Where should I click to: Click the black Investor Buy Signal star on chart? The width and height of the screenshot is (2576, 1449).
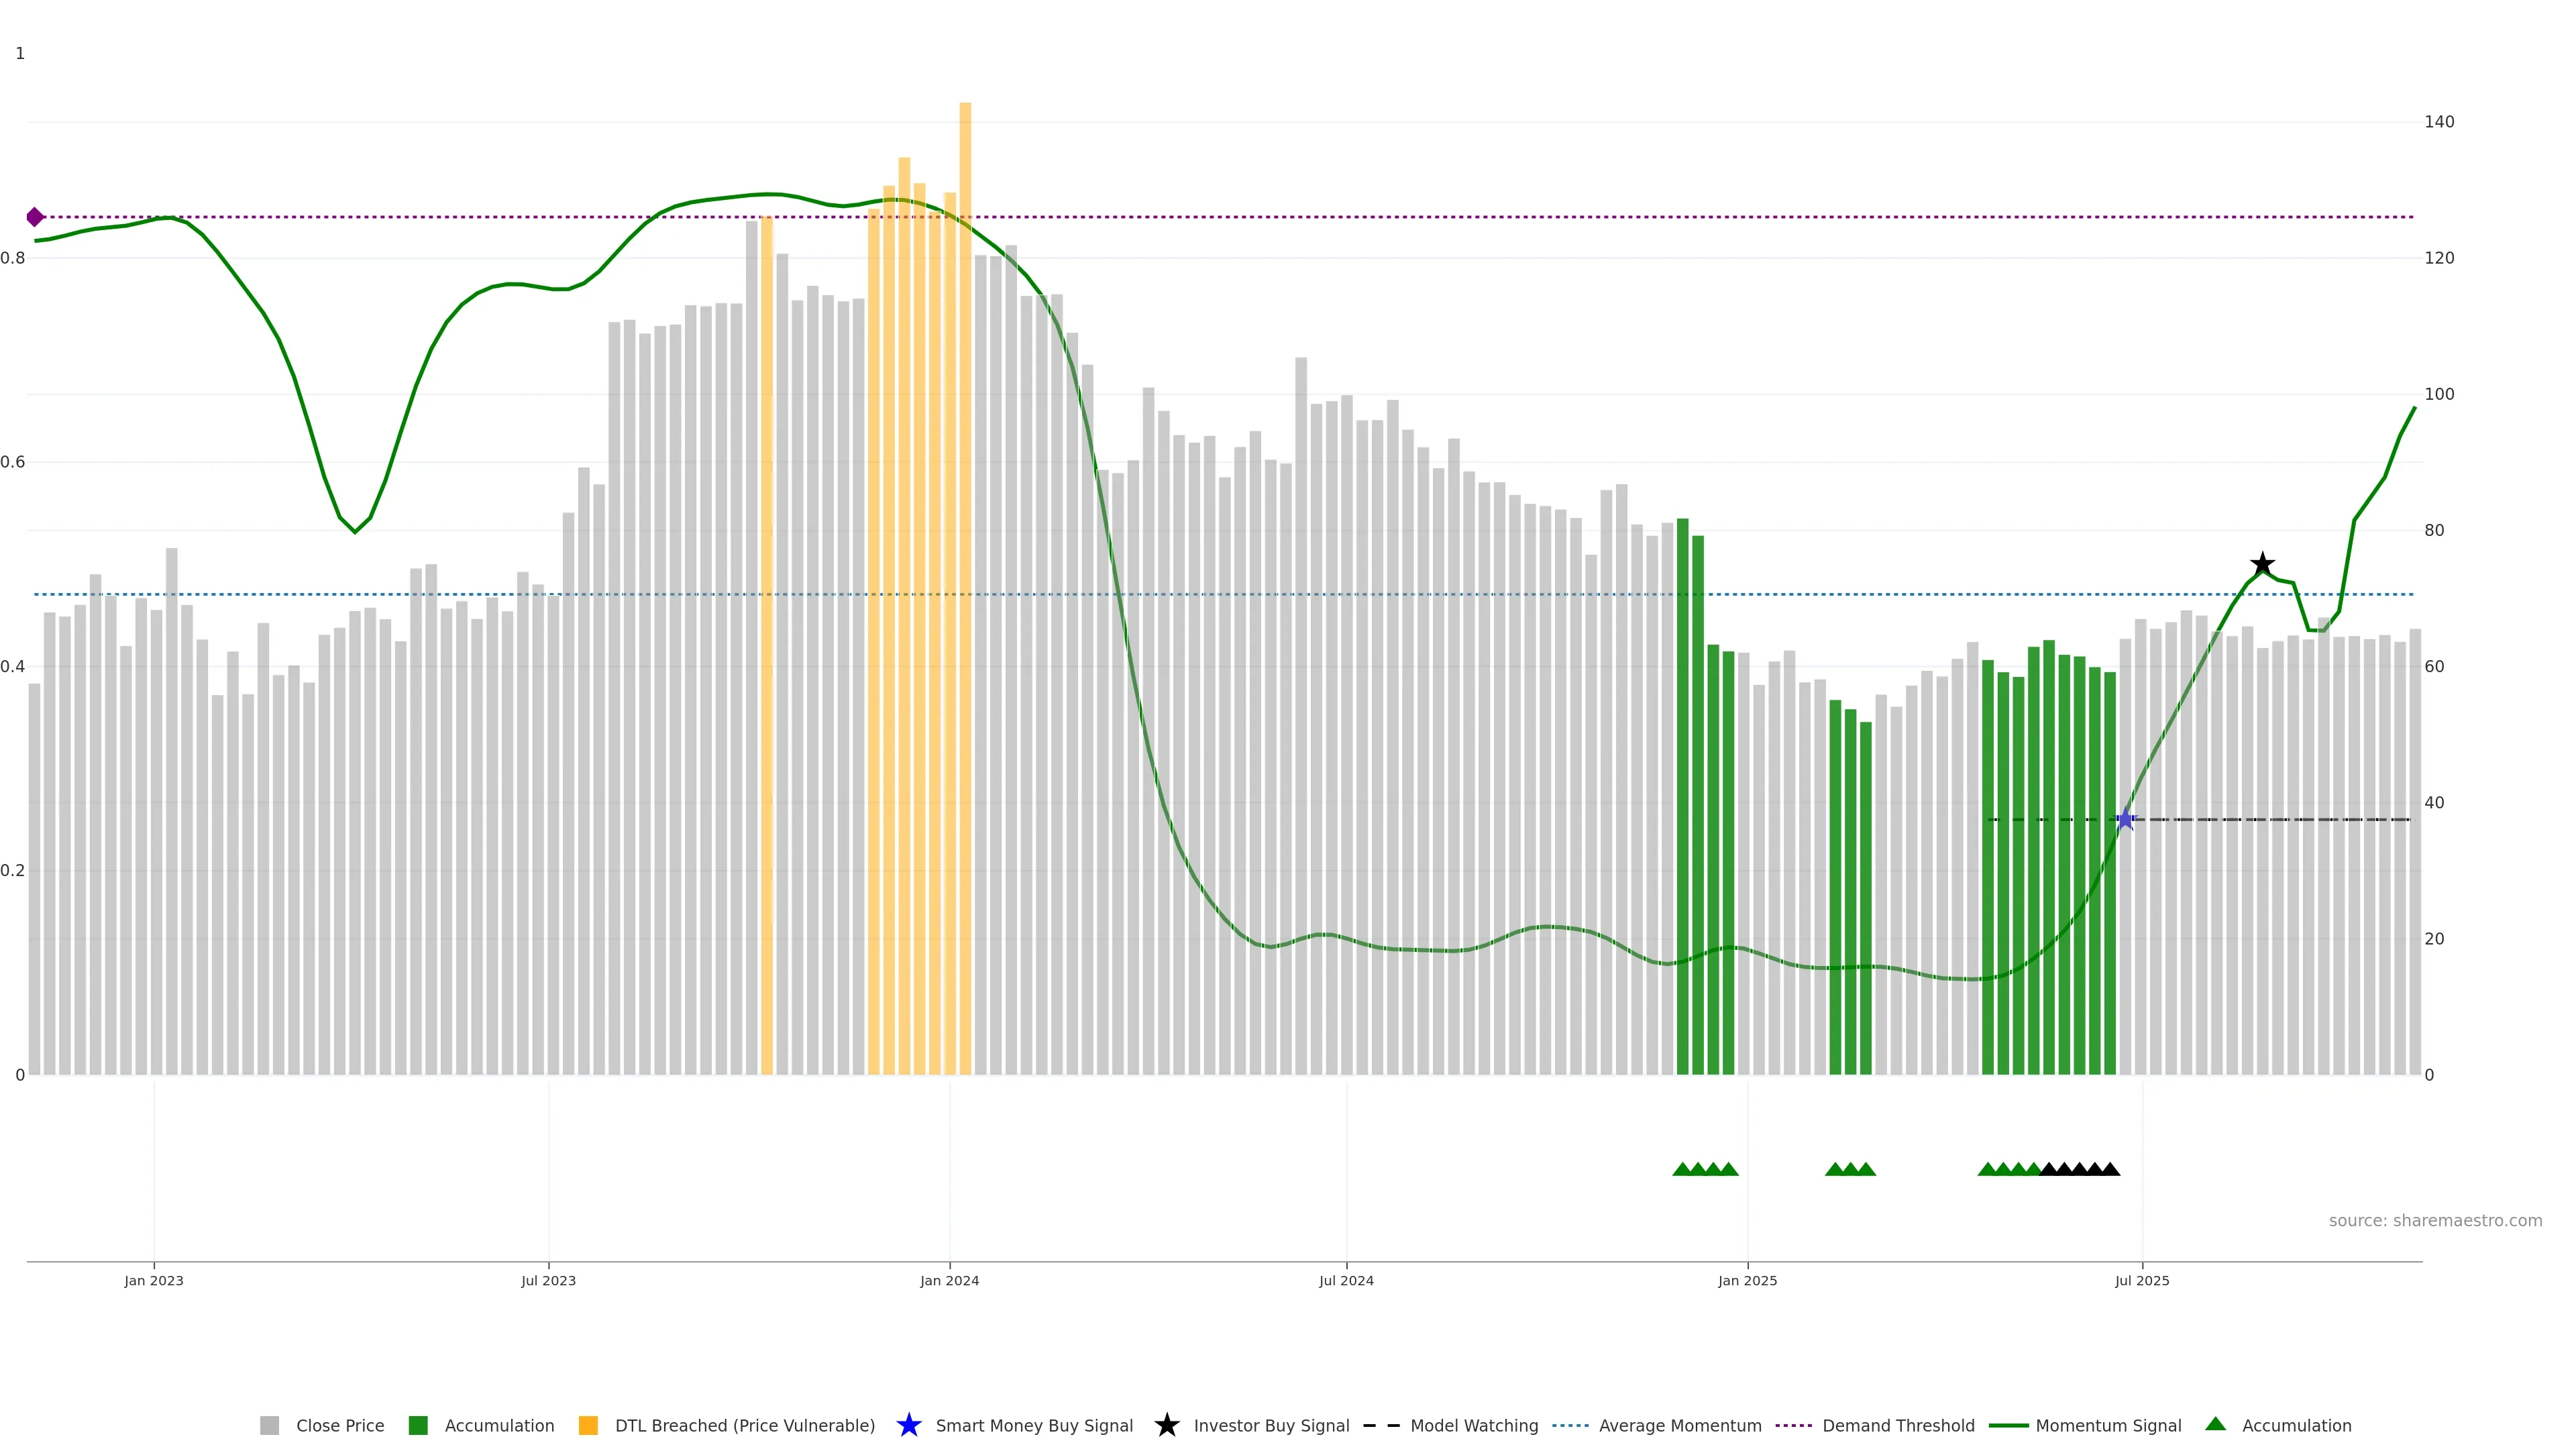[x=2262, y=564]
